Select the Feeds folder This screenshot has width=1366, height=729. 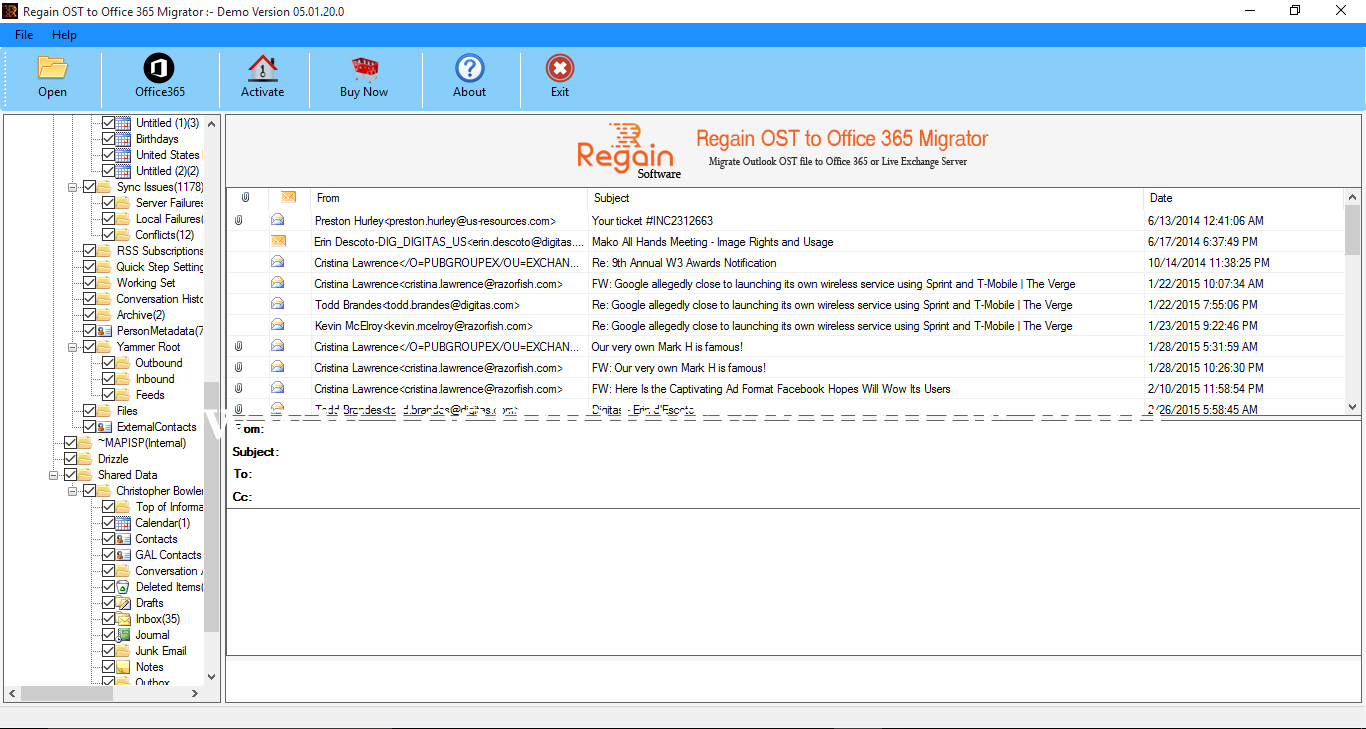tap(150, 395)
